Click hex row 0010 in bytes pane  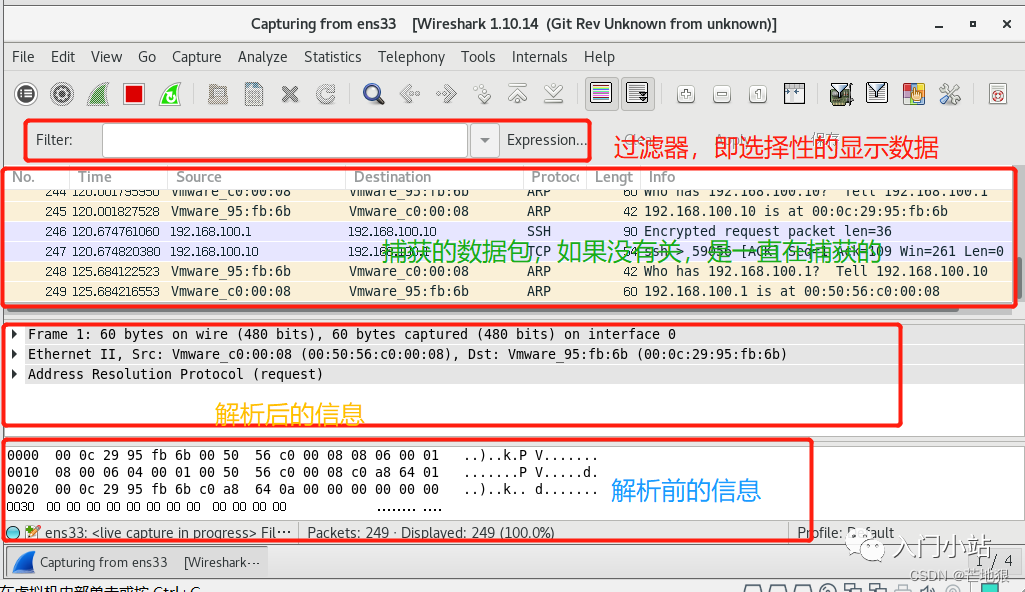(x=302, y=472)
